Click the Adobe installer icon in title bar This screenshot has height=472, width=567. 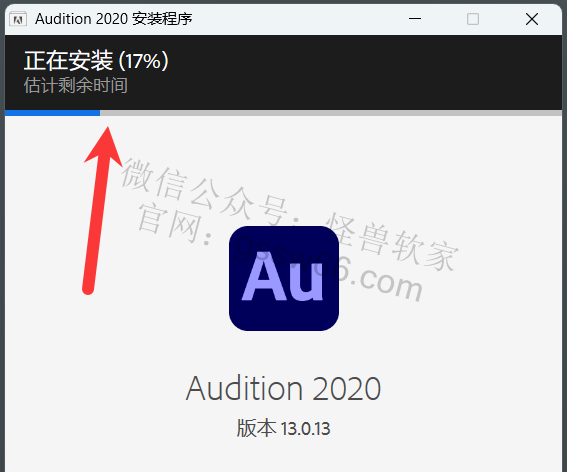click(18, 19)
